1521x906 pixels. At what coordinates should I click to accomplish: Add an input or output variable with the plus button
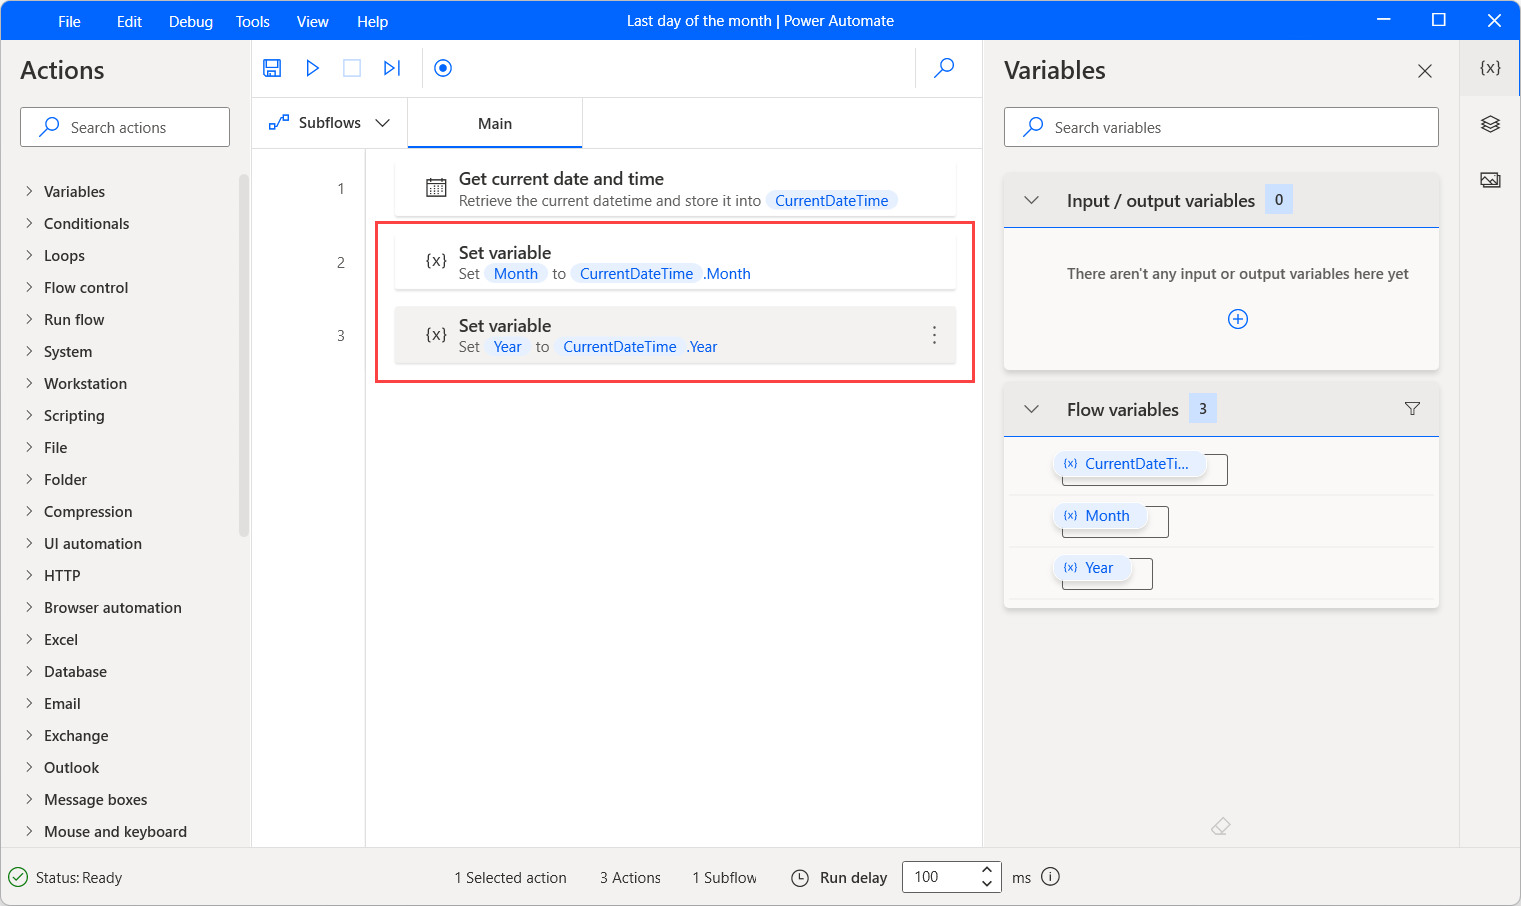(x=1237, y=318)
